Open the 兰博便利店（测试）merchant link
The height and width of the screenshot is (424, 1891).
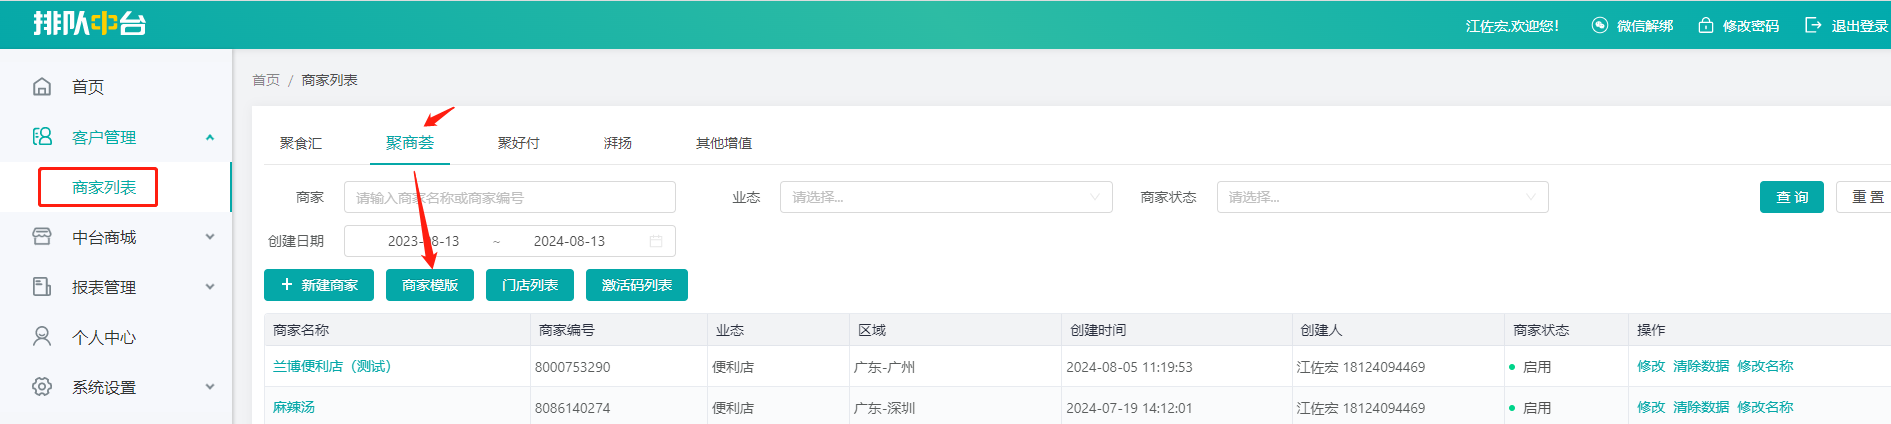[x=332, y=367]
